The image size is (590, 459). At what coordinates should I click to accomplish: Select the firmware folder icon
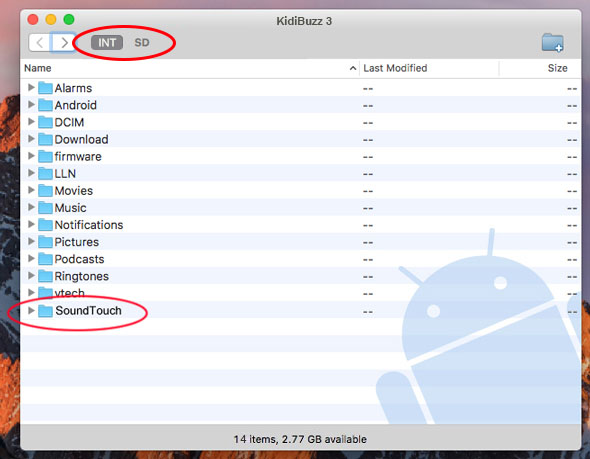(45, 157)
